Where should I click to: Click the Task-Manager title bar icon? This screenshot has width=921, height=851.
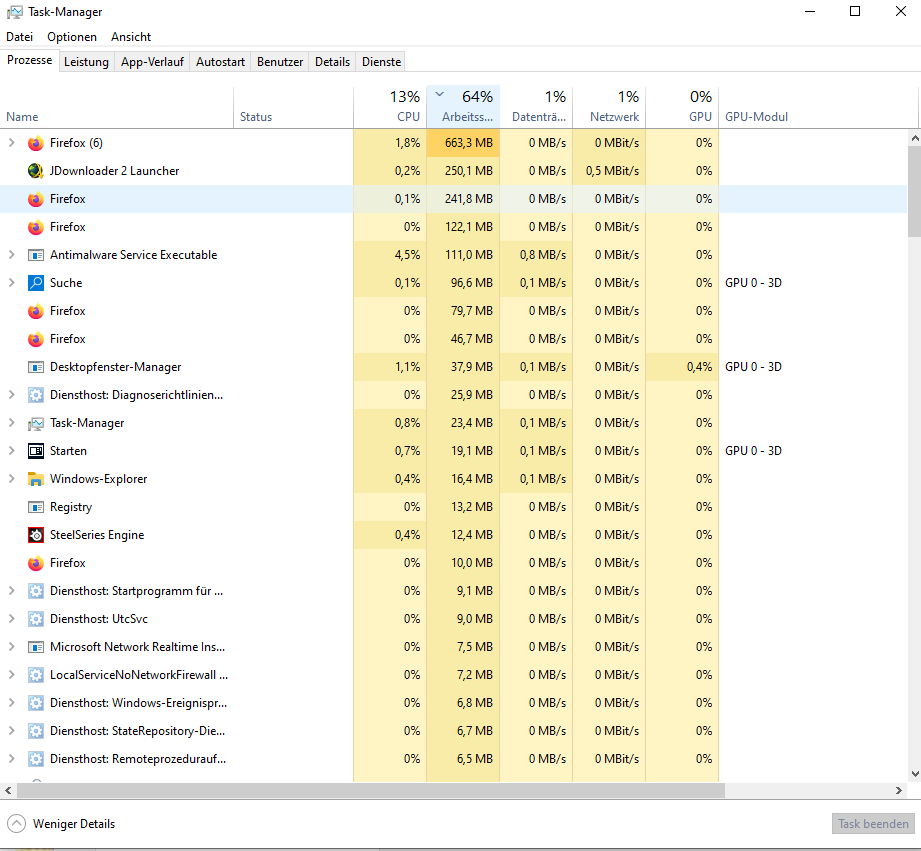point(15,12)
